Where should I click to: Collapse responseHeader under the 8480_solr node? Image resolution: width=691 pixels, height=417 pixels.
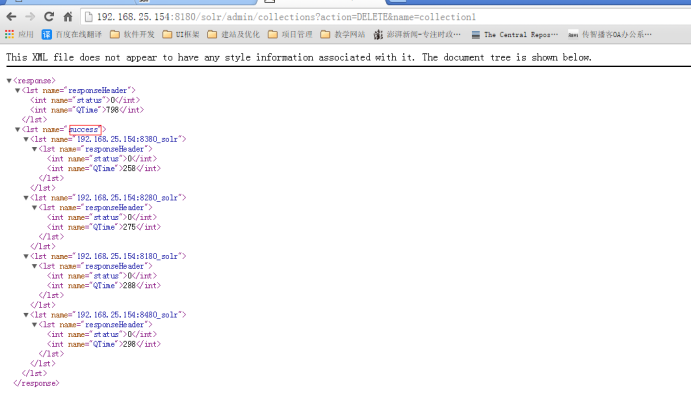point(34,325)
